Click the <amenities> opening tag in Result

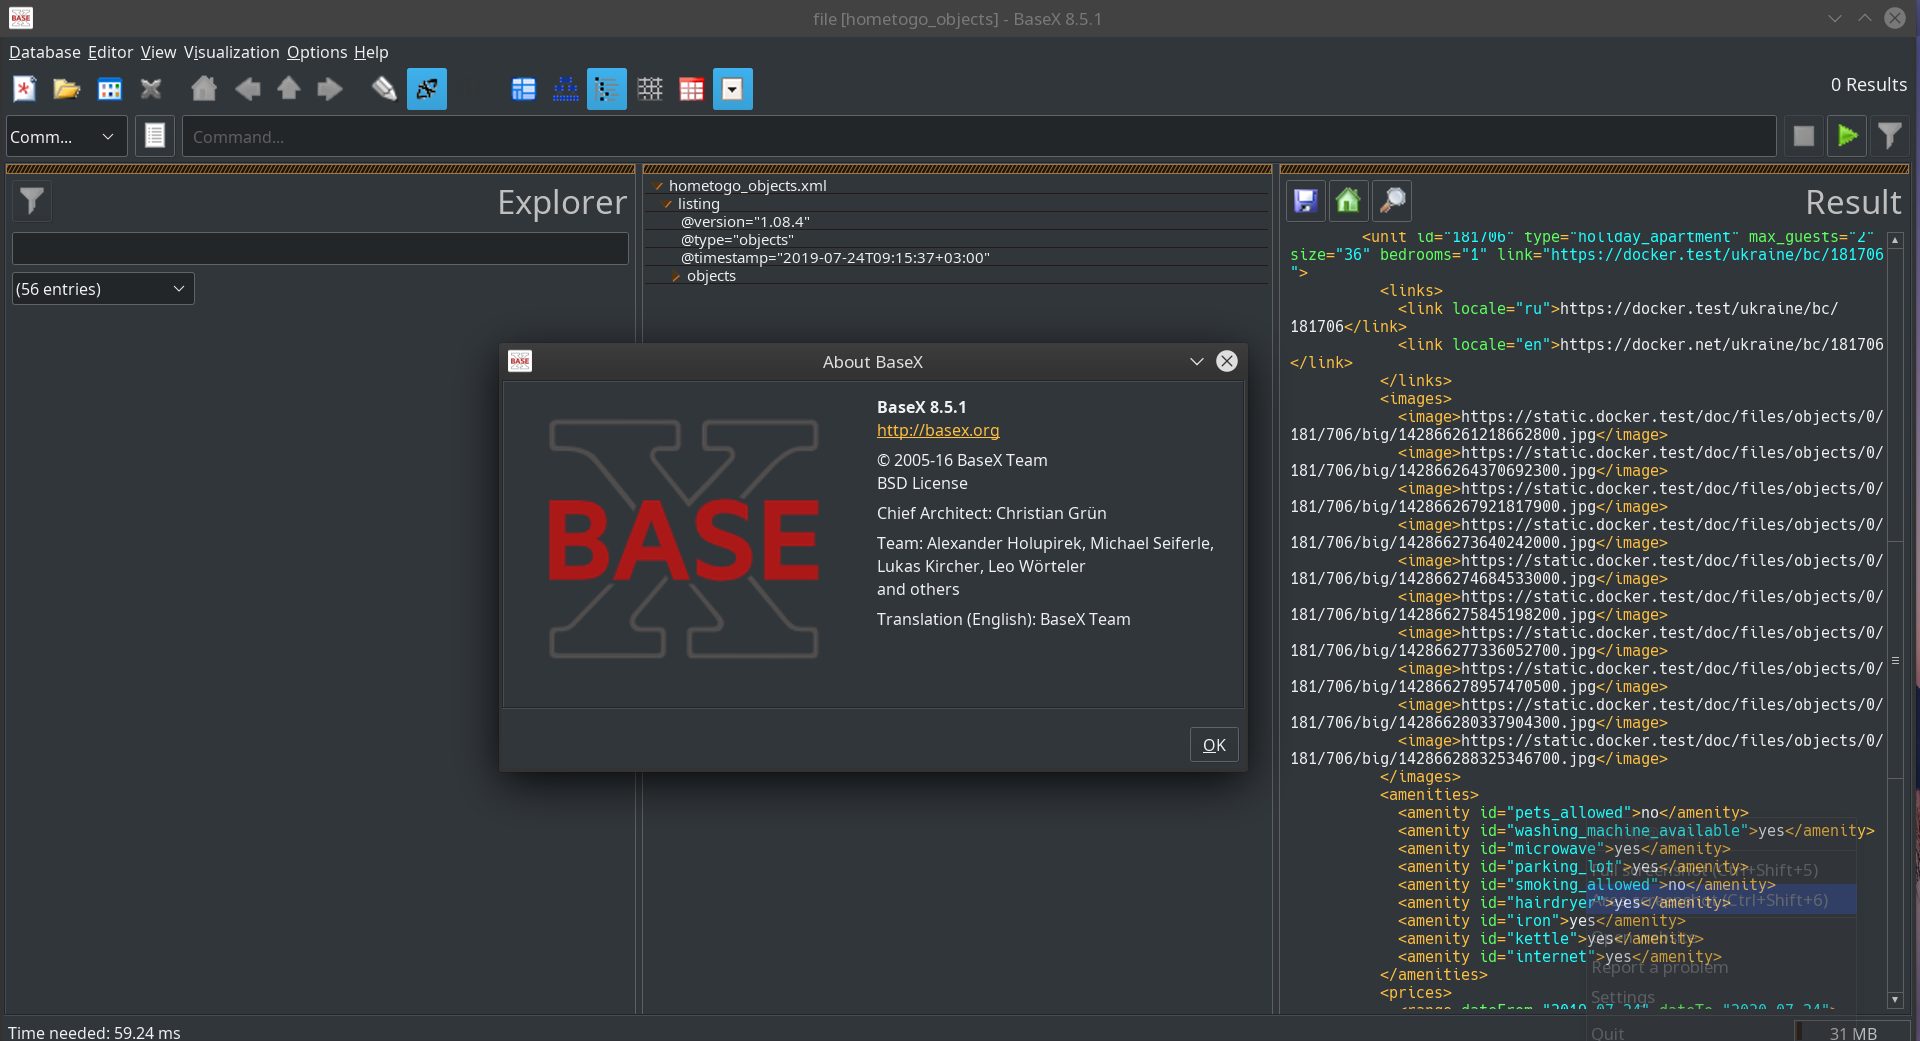1429,795
